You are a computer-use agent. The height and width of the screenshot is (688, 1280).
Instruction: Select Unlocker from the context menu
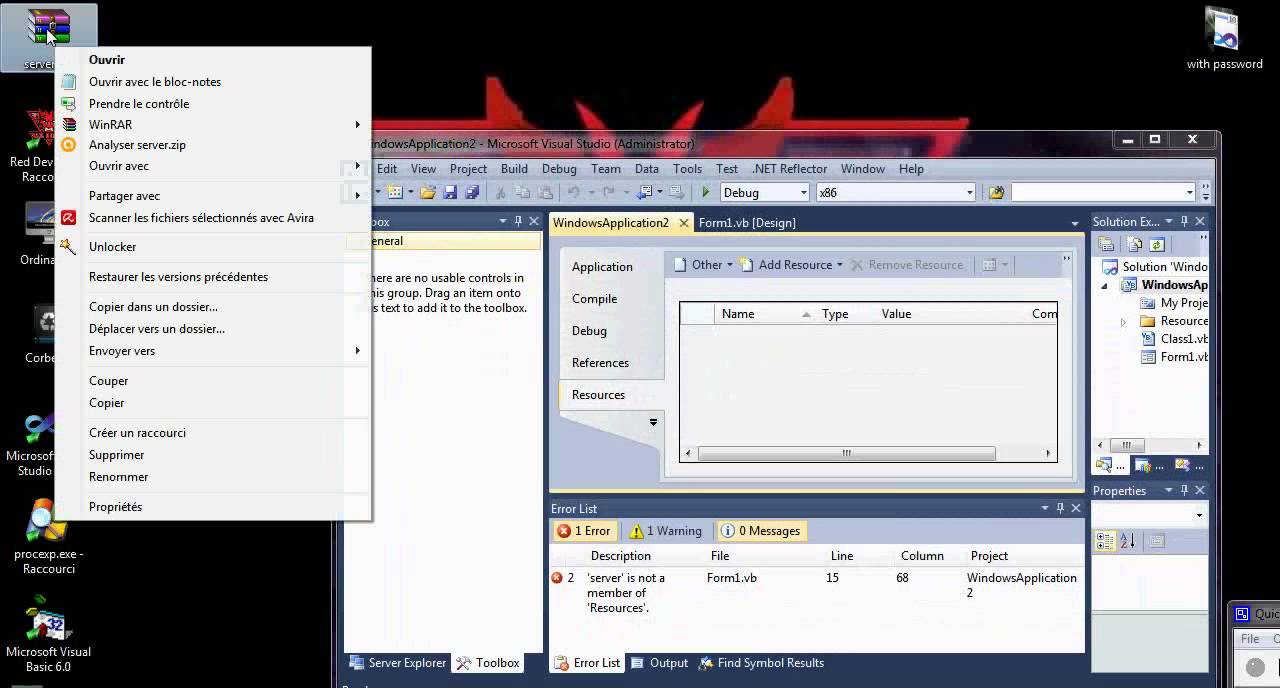213,247
